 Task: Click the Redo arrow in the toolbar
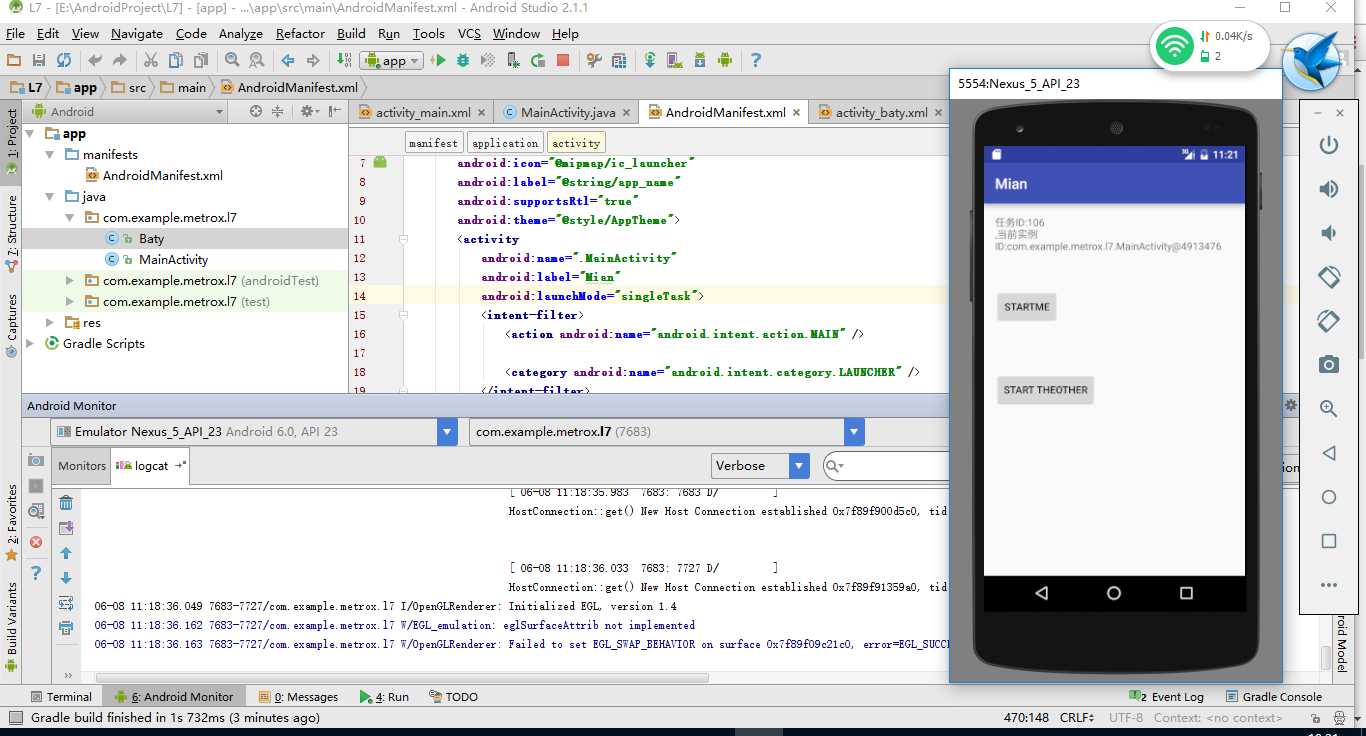point(120,61)
